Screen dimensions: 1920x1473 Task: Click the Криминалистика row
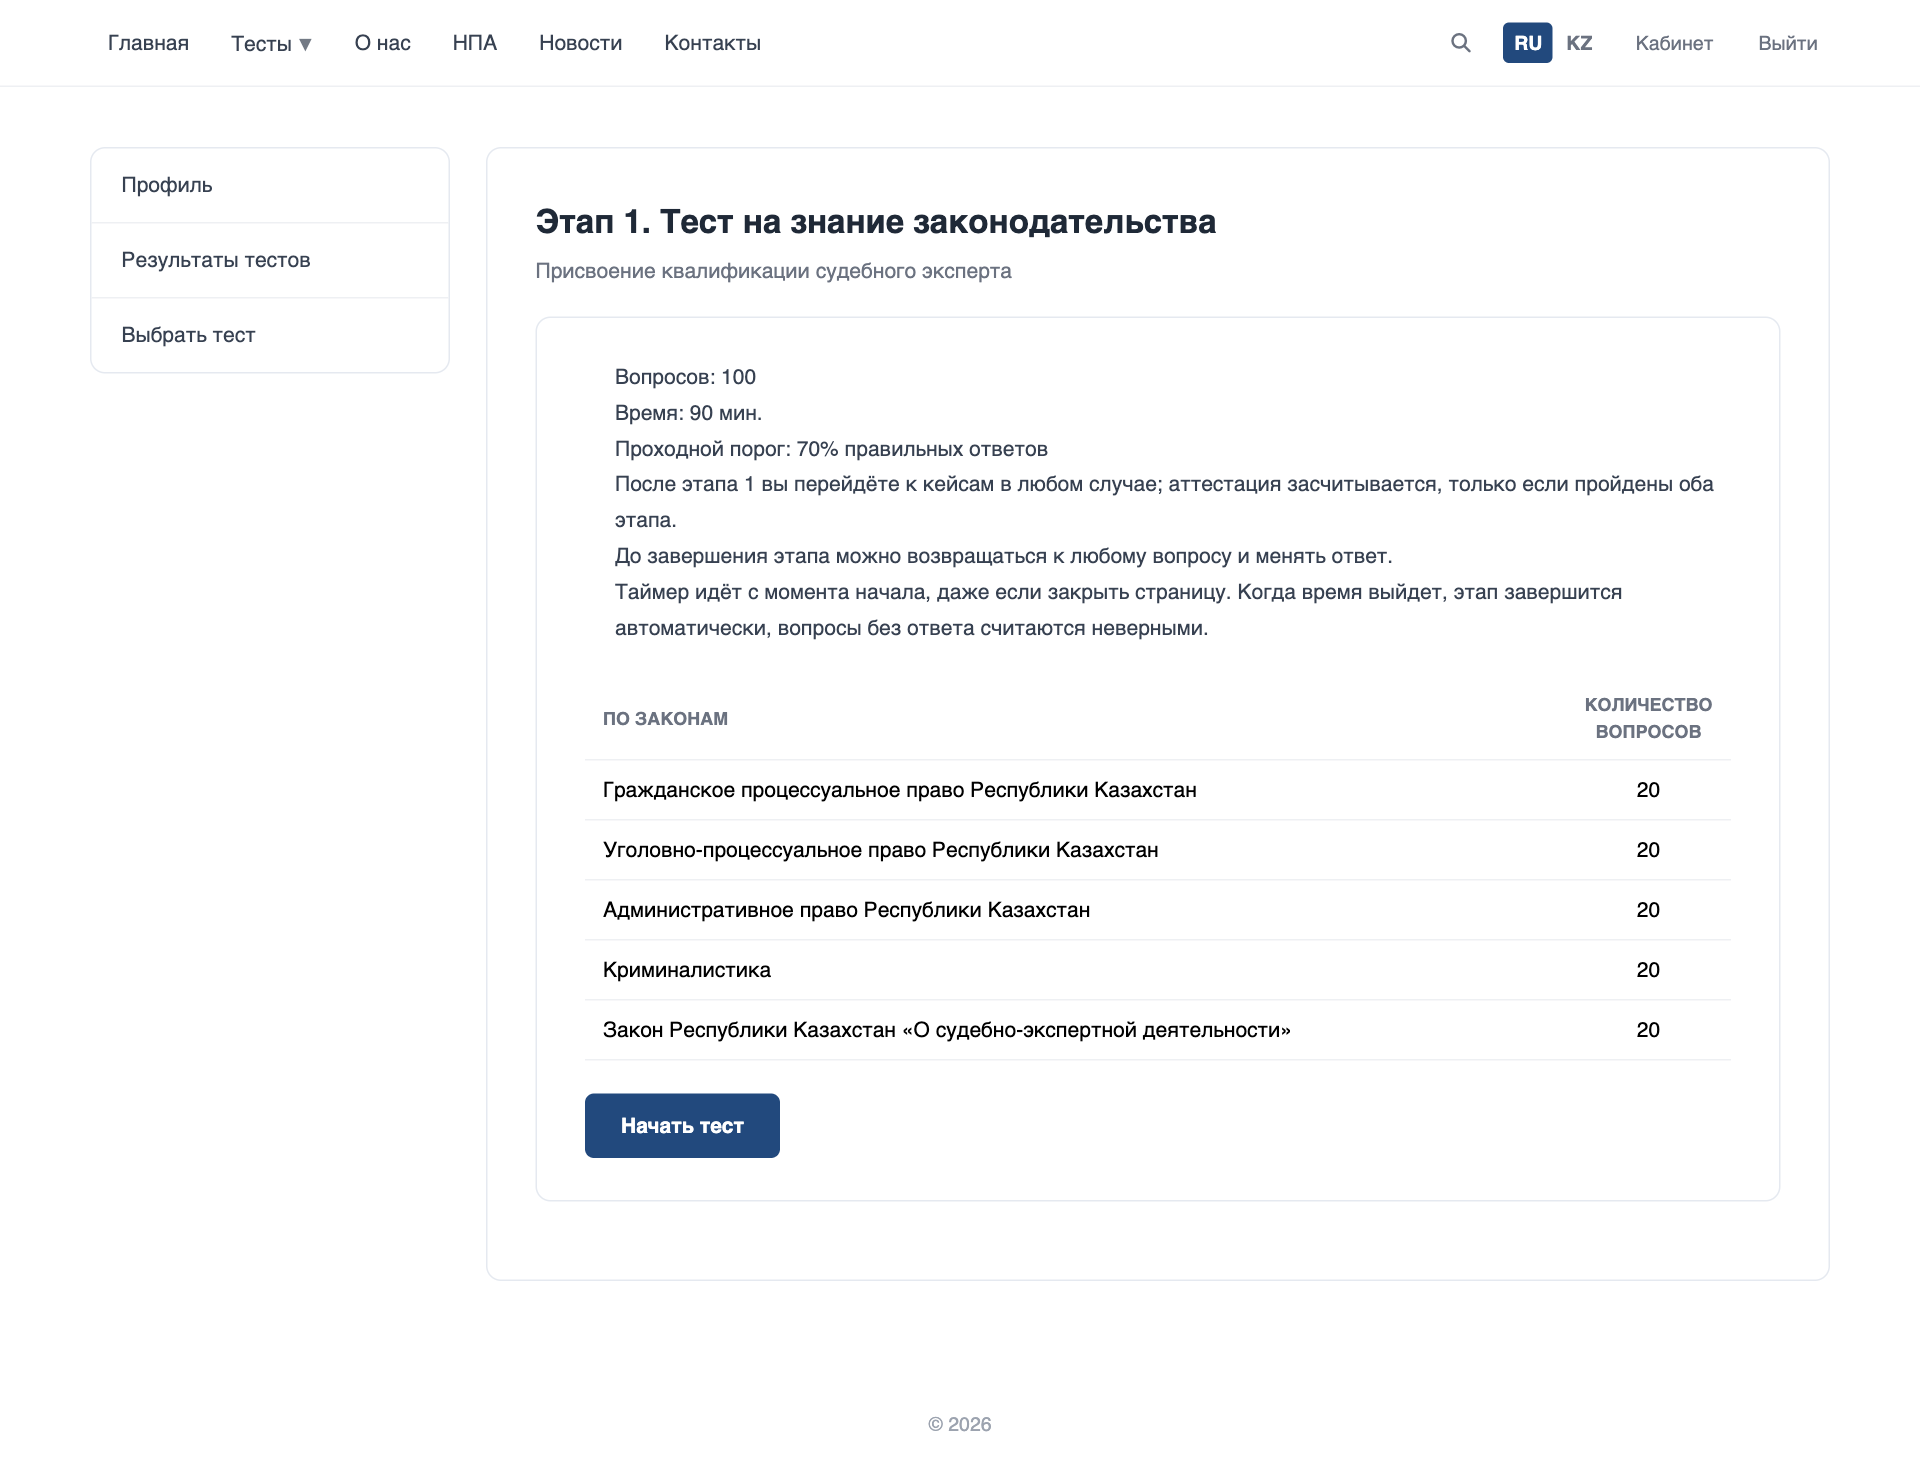pyautogui.click(x=1158, y=970)
